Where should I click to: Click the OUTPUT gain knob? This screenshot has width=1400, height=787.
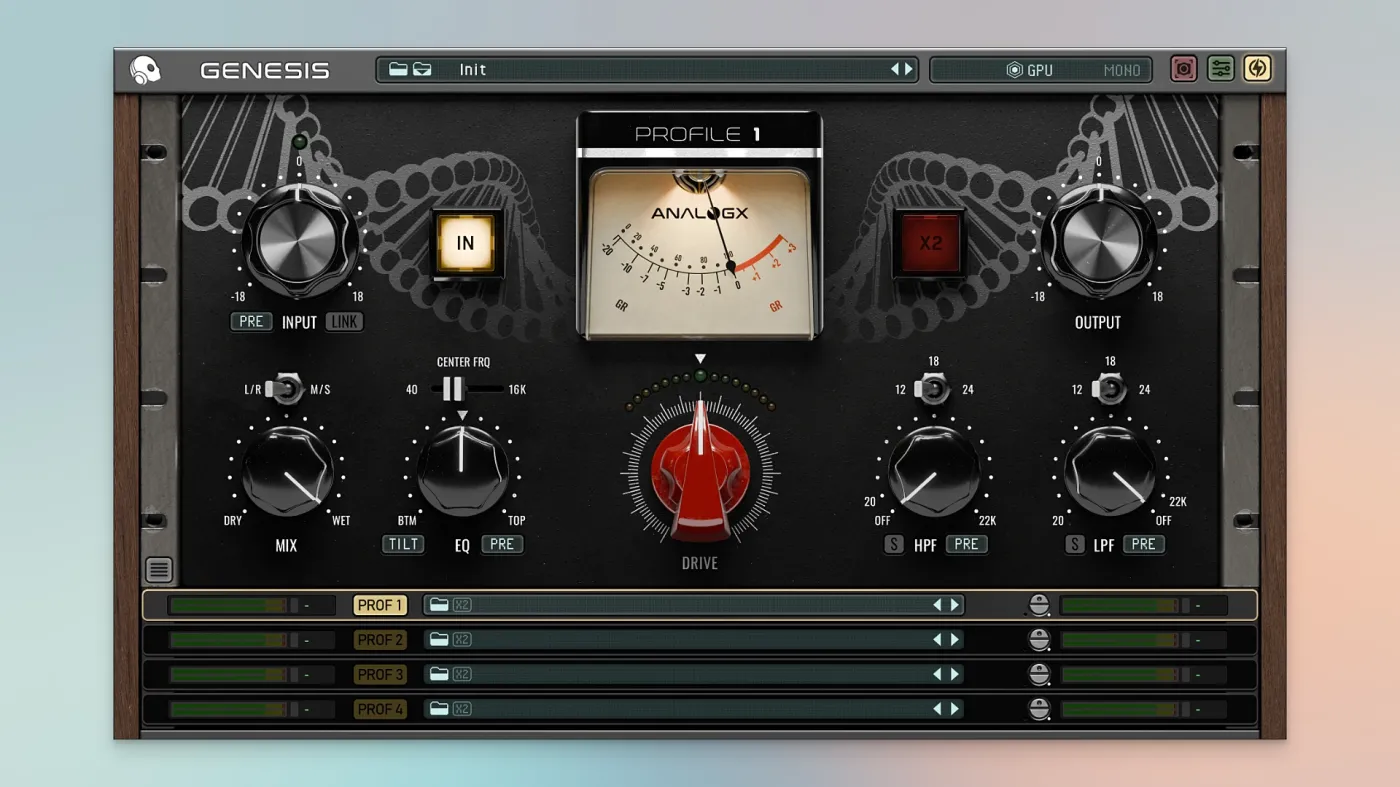(x=1098, y=240)
